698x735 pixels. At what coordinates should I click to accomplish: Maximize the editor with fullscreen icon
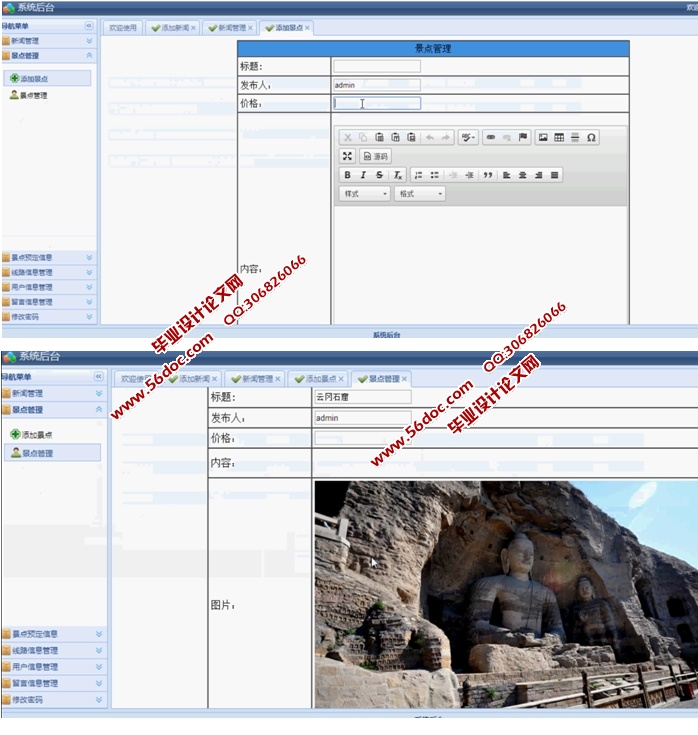(x=347, y=156)
